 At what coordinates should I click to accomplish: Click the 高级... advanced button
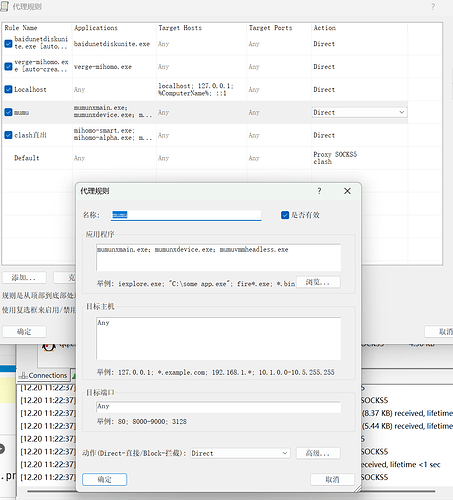point(318,453)
